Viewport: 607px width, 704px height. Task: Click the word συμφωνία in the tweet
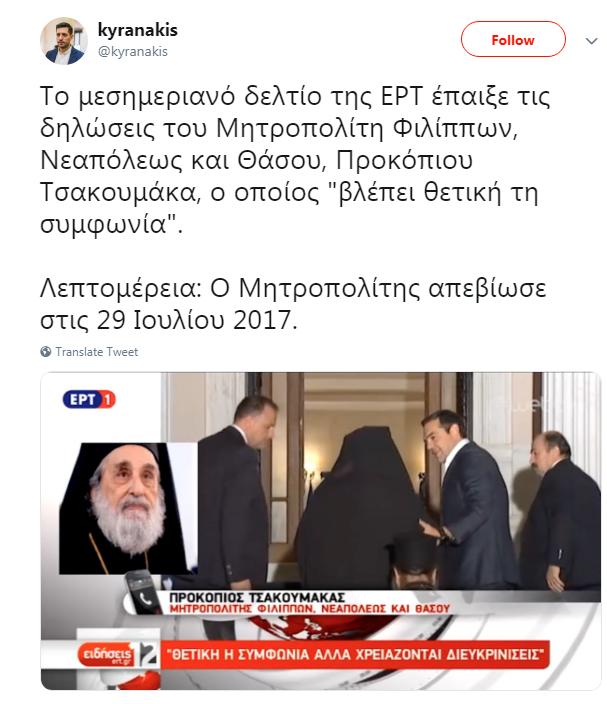pyautogui.click(x=103, y=224)
